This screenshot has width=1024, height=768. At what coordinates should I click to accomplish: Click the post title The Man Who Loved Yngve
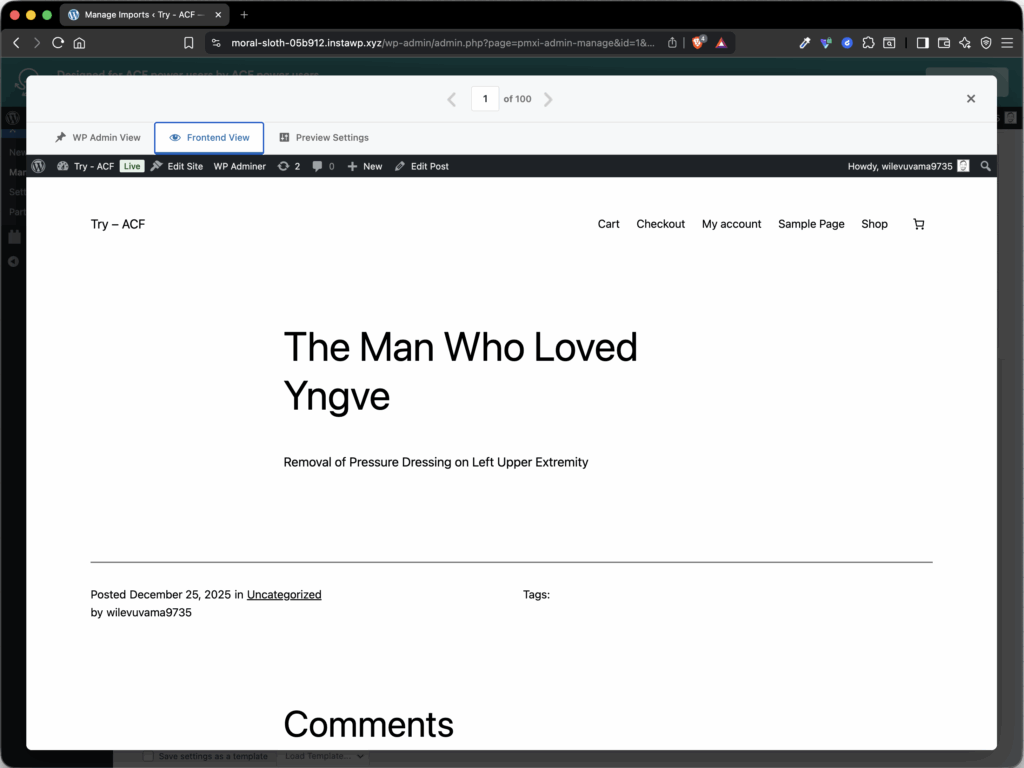(460, 371)
